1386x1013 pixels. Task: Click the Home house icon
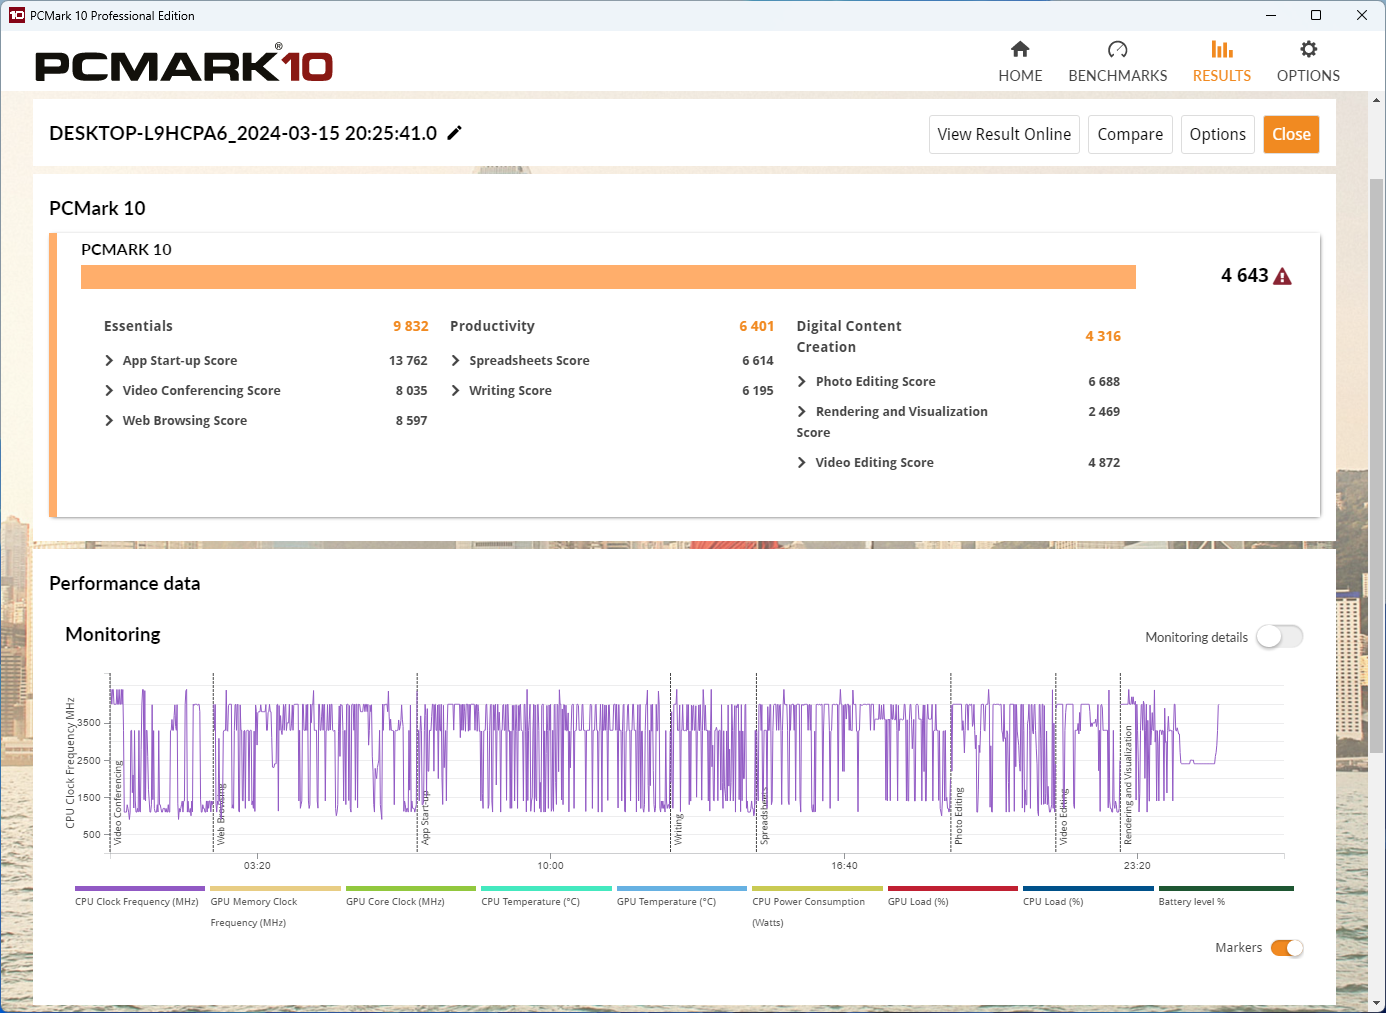[1020, 49]
